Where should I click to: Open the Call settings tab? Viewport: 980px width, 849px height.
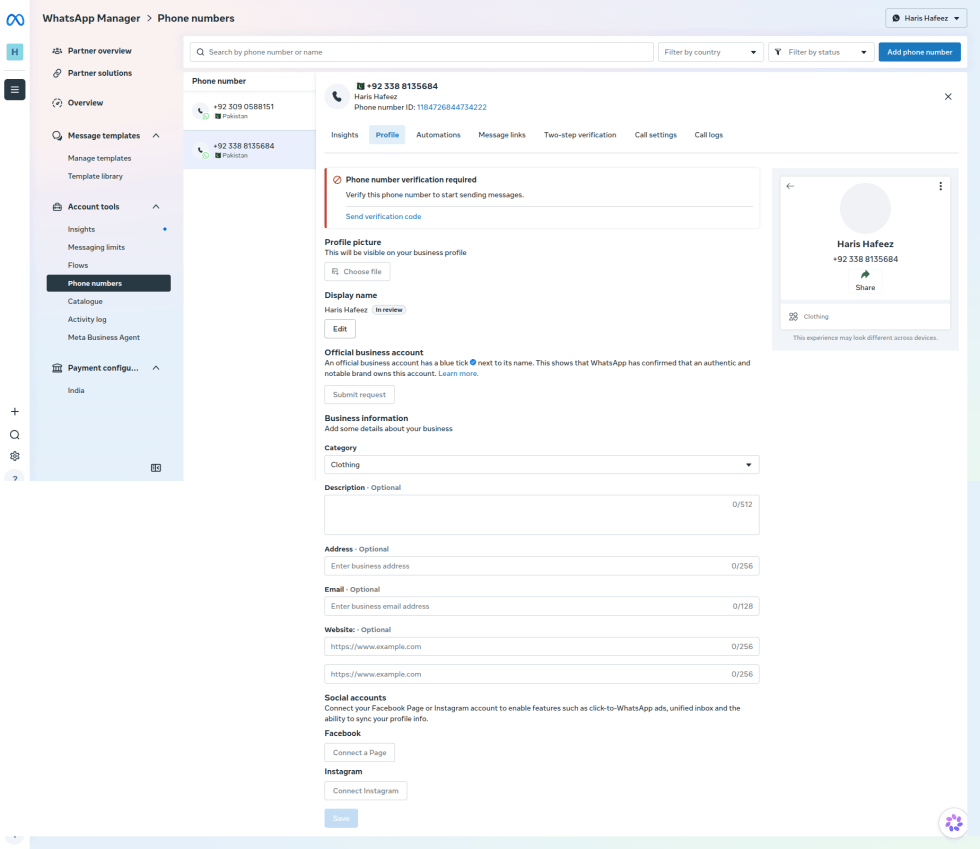tap(656, 135)
